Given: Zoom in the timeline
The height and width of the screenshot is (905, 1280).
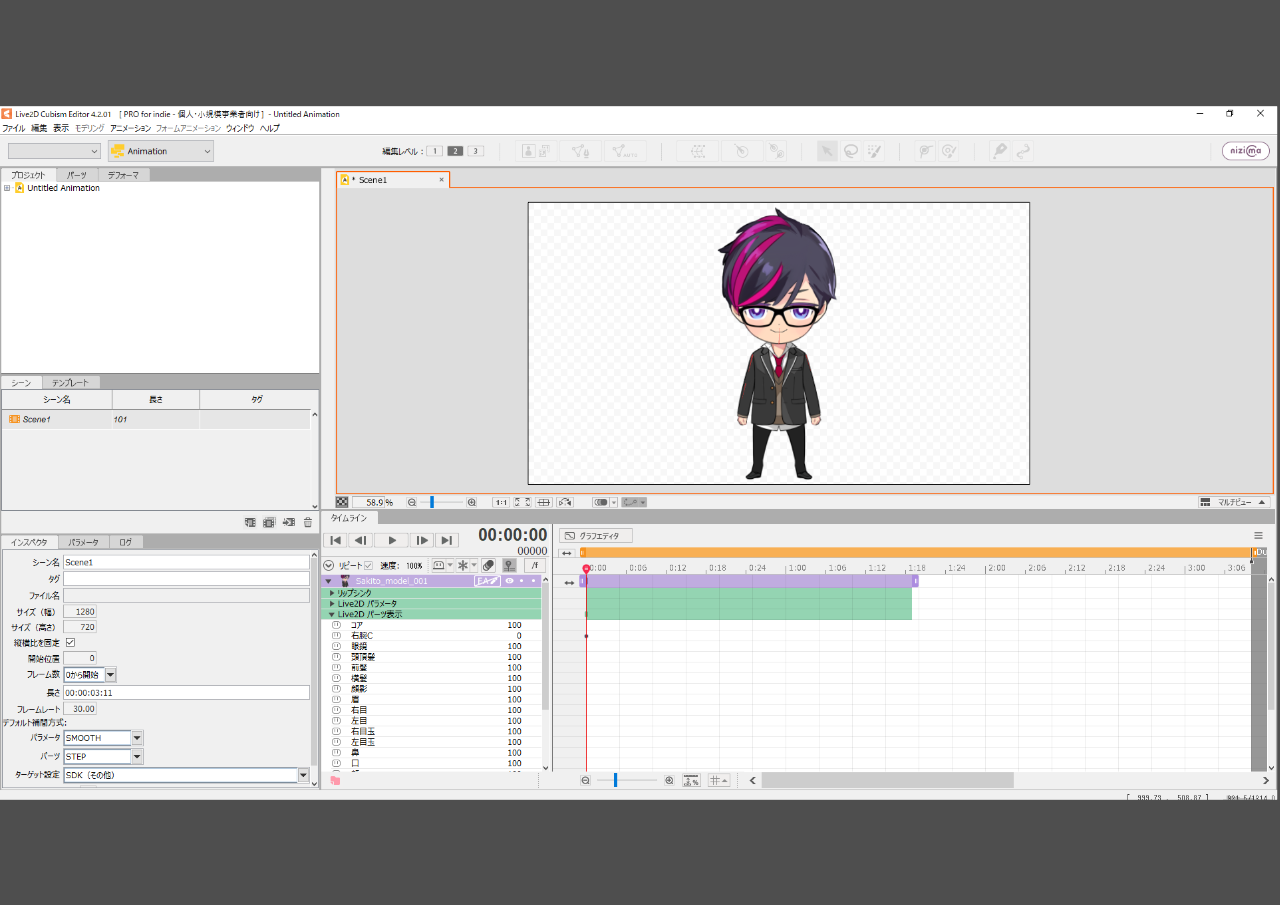Looking at the screenshot, I should (x=669, y=780).
